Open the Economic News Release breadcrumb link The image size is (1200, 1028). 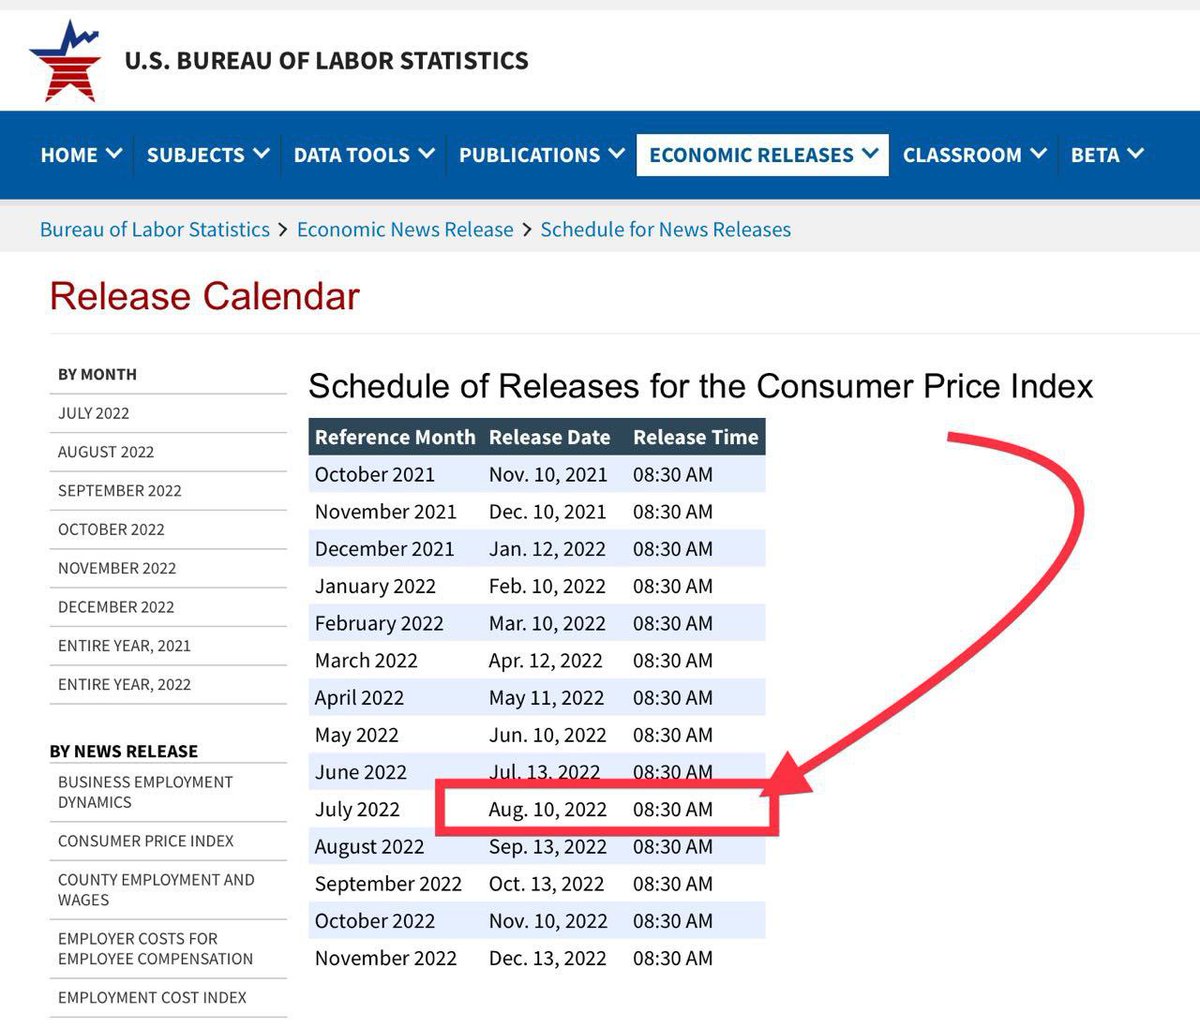coord(405,229)
